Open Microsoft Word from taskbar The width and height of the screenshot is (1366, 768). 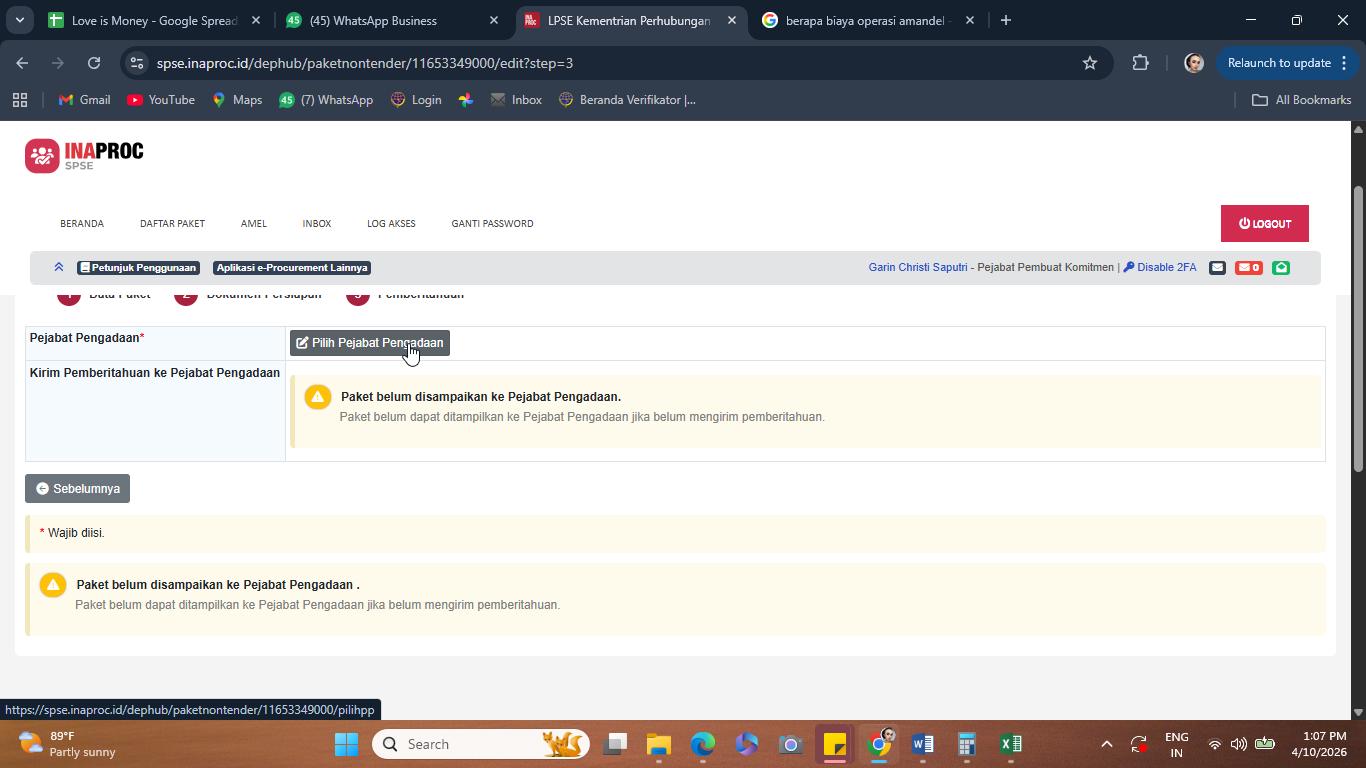tap(922, 744)
